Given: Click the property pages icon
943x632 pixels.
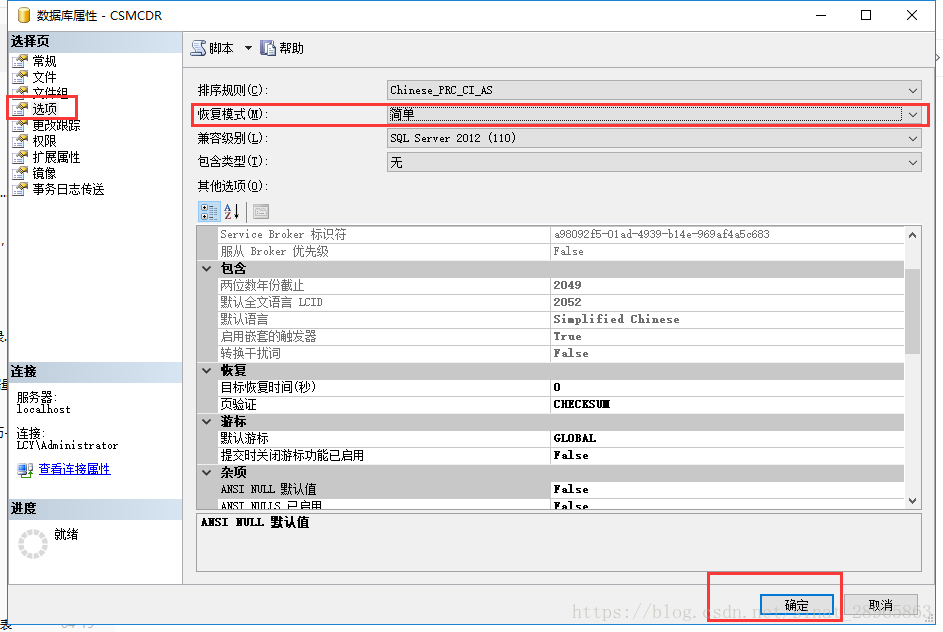Looking at the screenshot, I should (261, 212).
